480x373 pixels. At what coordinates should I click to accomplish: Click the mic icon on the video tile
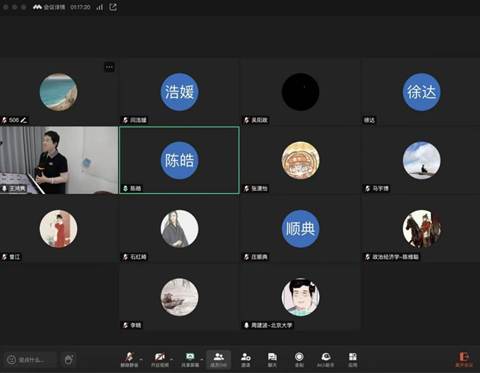point(5,189)
